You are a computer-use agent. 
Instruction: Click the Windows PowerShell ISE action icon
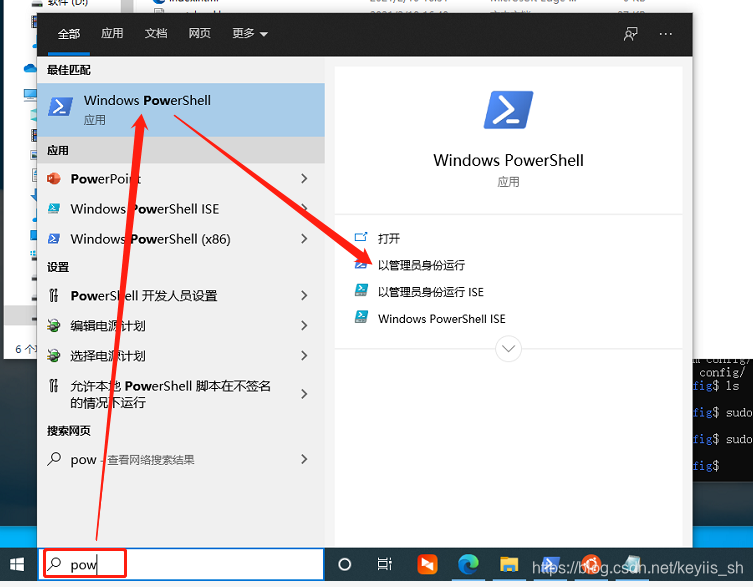361,317
